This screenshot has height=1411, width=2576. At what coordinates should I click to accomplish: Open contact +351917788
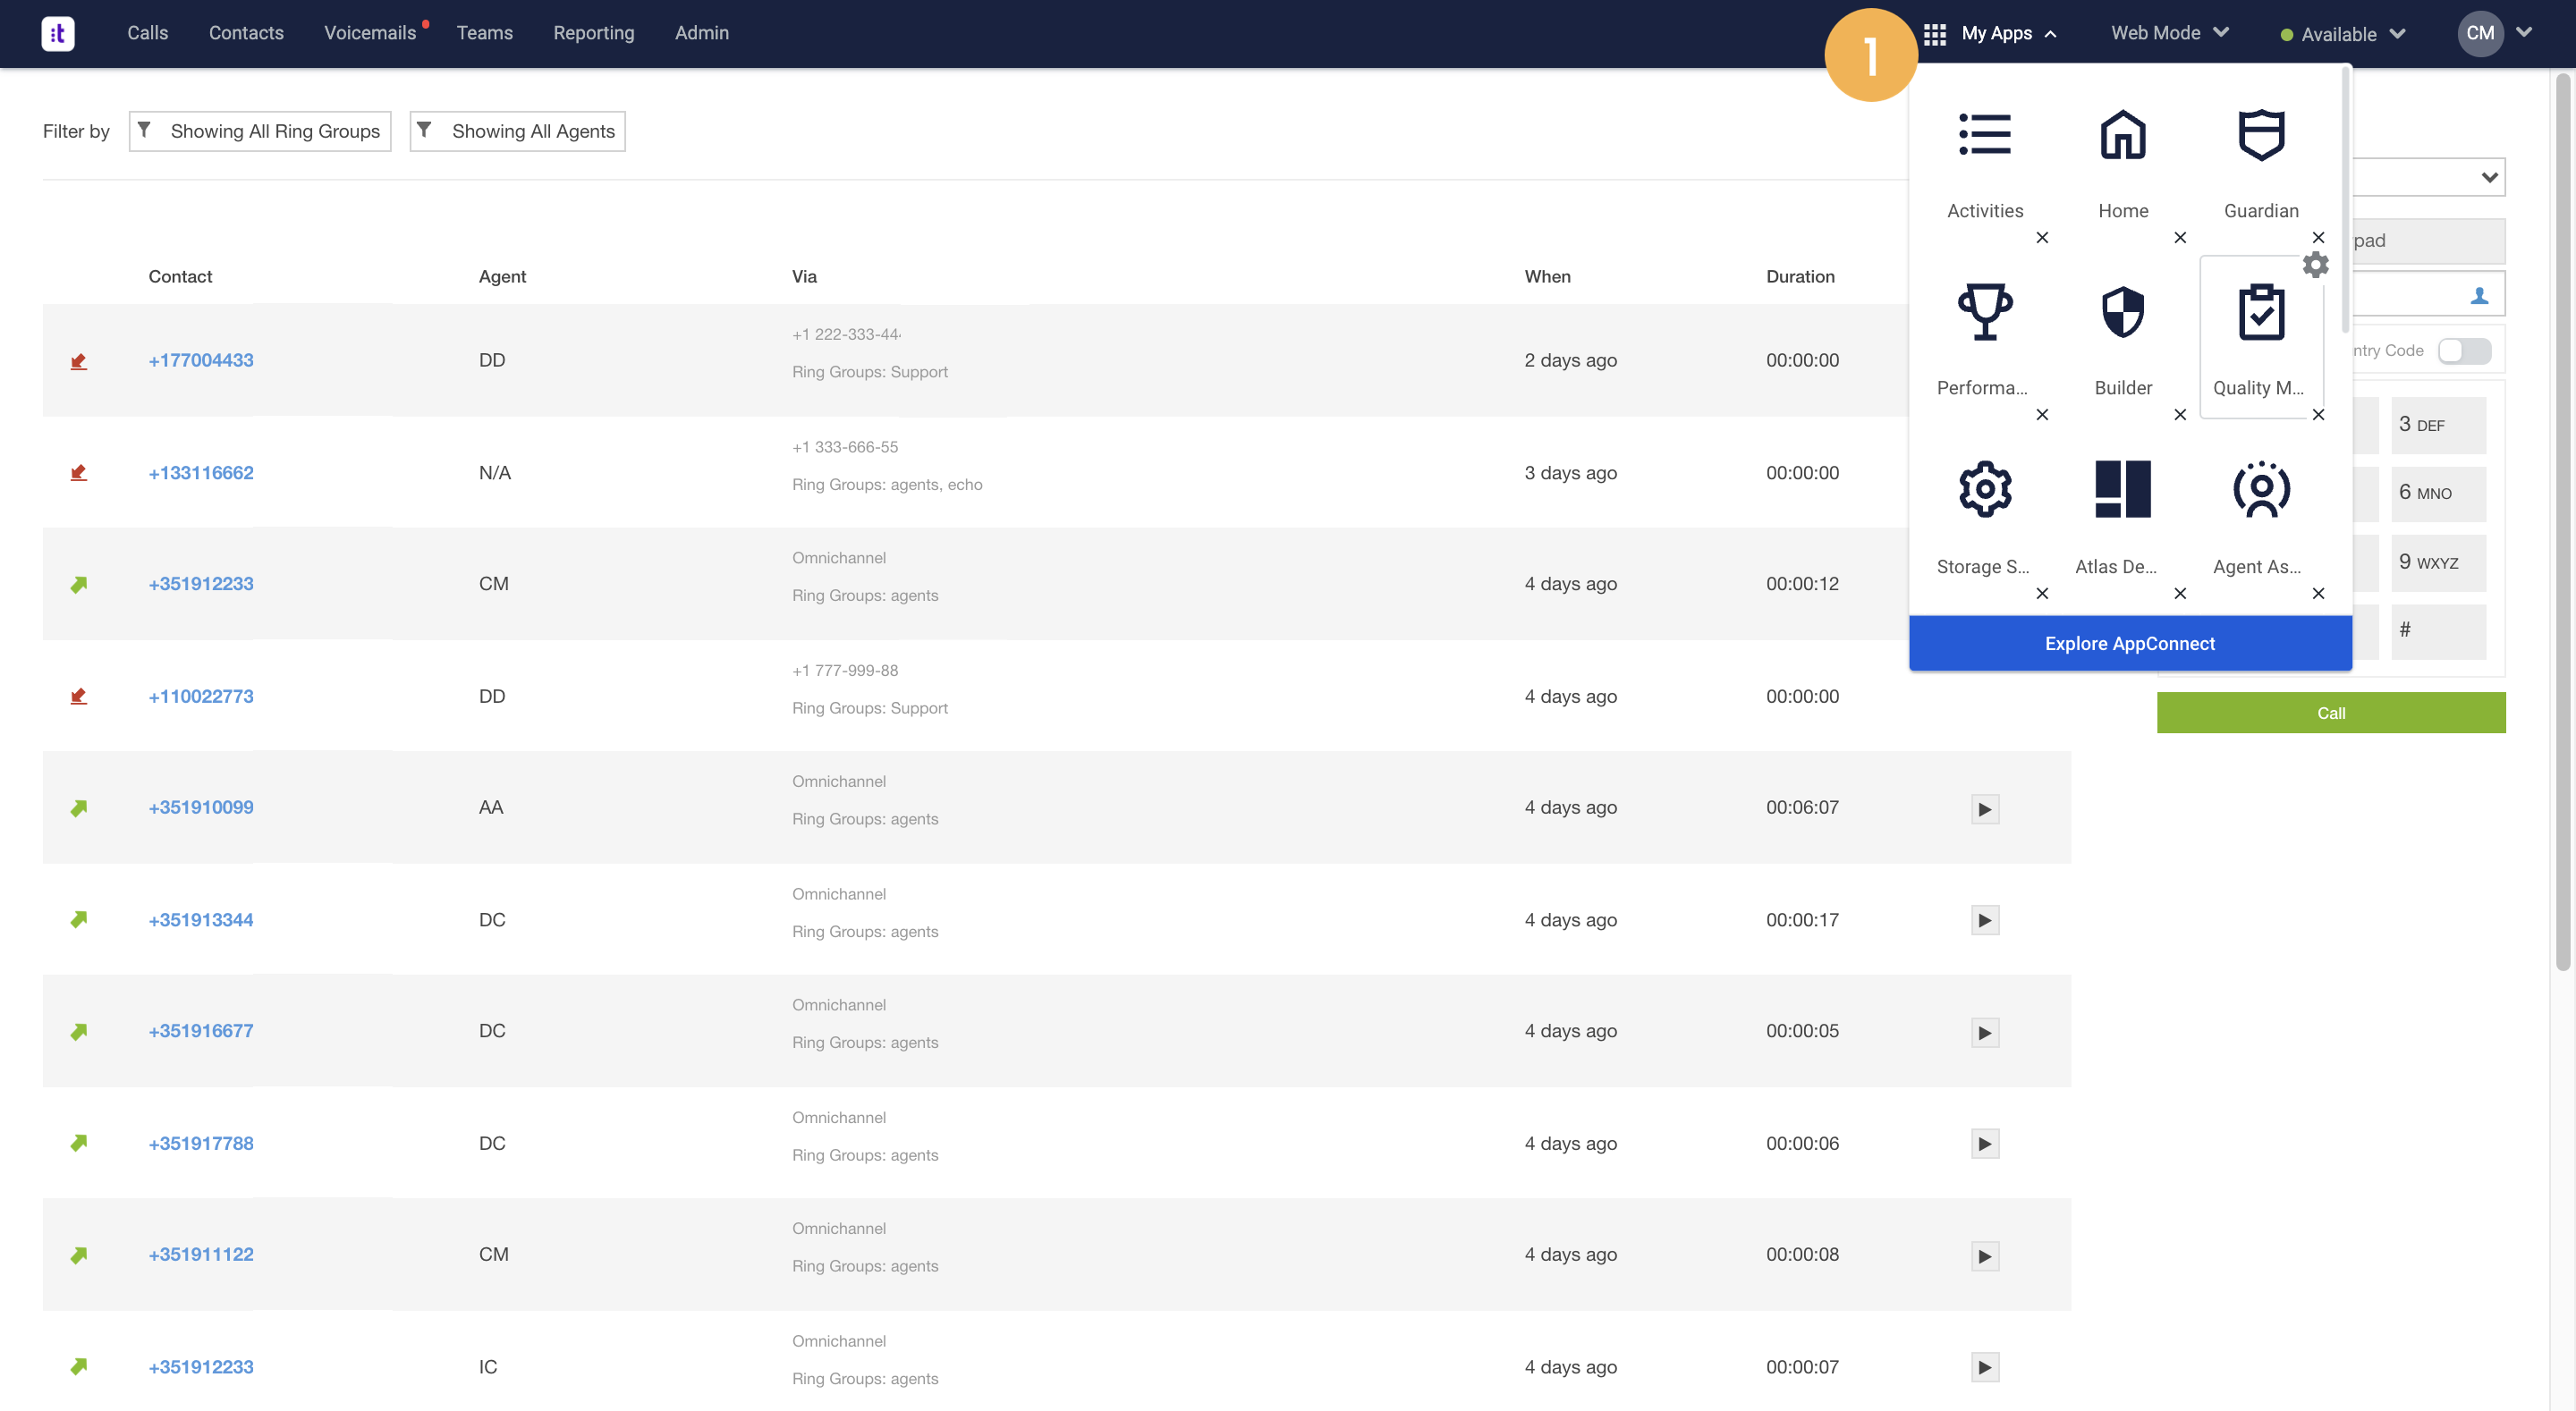(200, 1143)
